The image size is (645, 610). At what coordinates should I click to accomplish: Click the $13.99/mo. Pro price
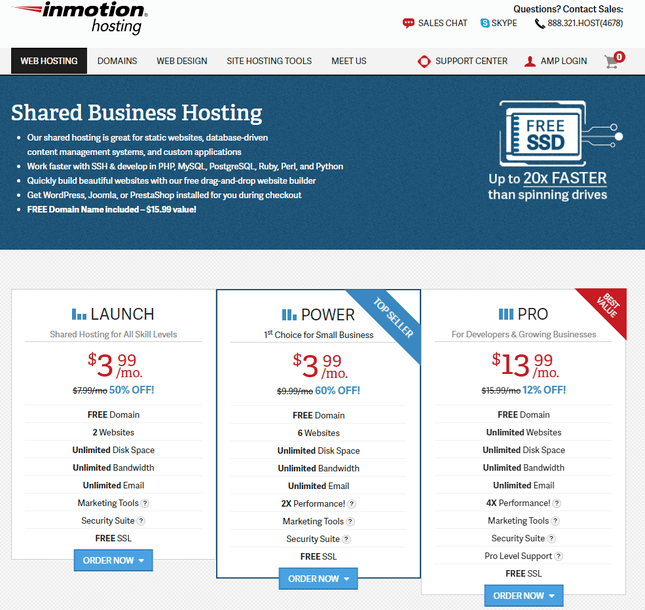click(x=525, y=365)
